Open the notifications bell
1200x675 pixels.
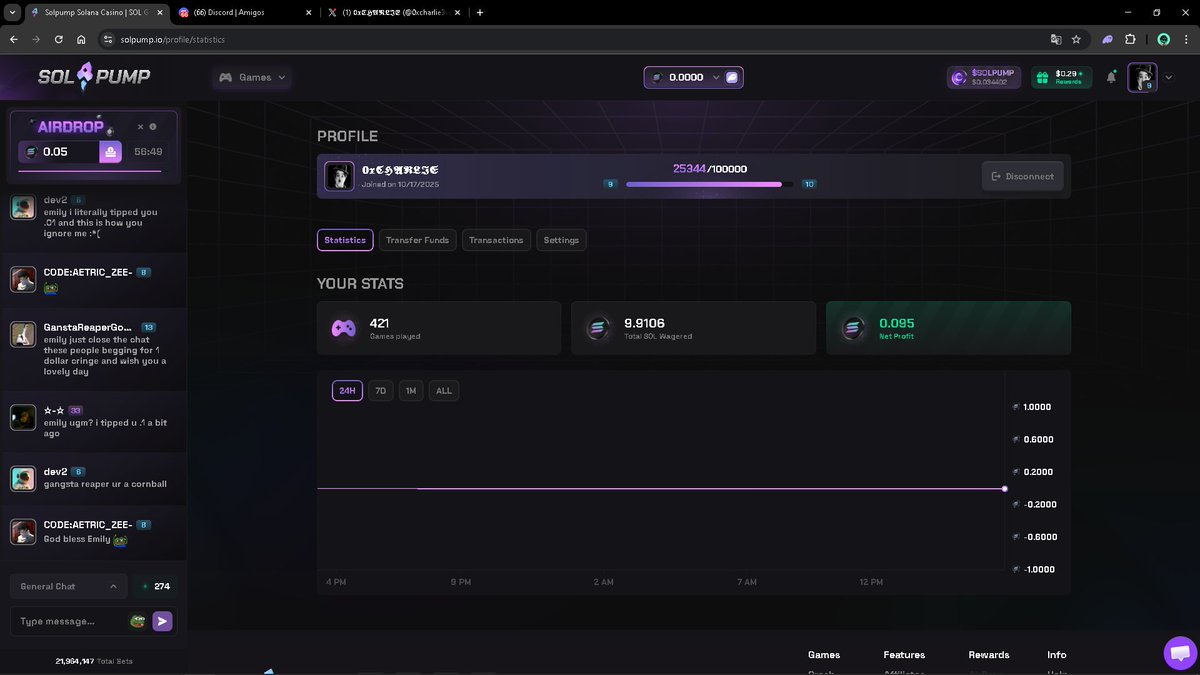click(x=1111, y=77)
